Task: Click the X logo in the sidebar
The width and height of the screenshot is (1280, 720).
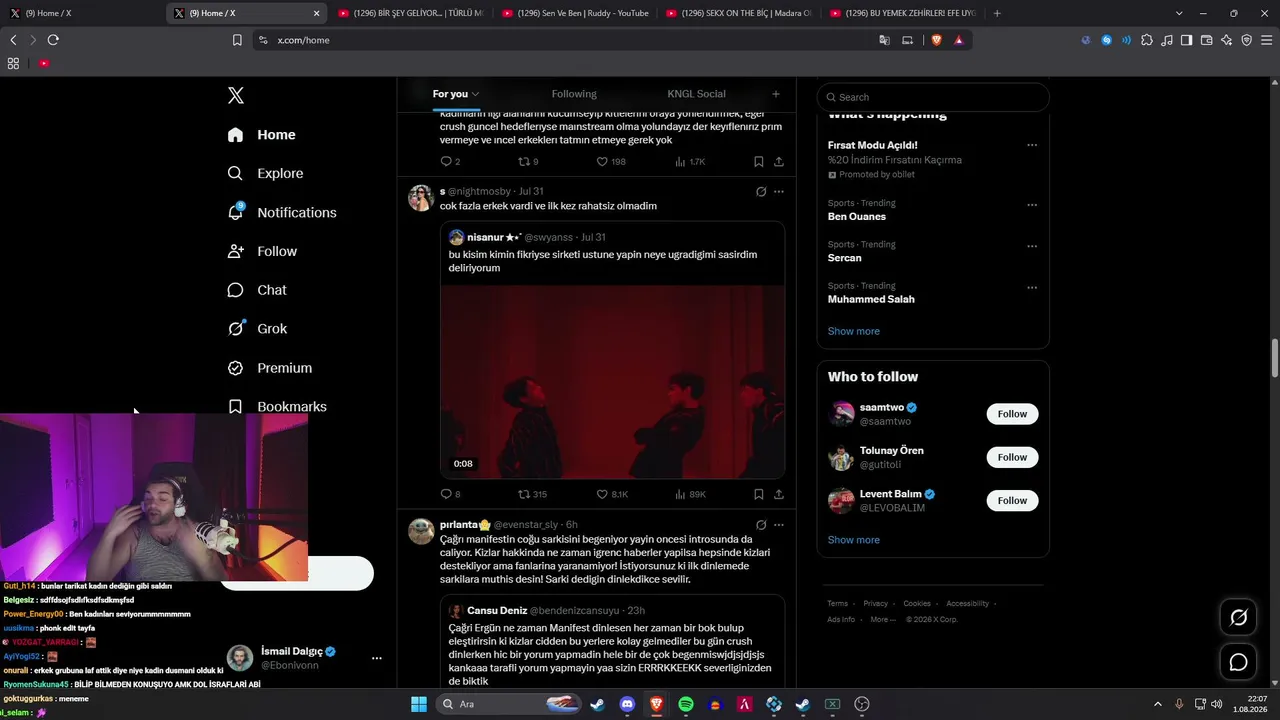Action: tap(236, 96)
